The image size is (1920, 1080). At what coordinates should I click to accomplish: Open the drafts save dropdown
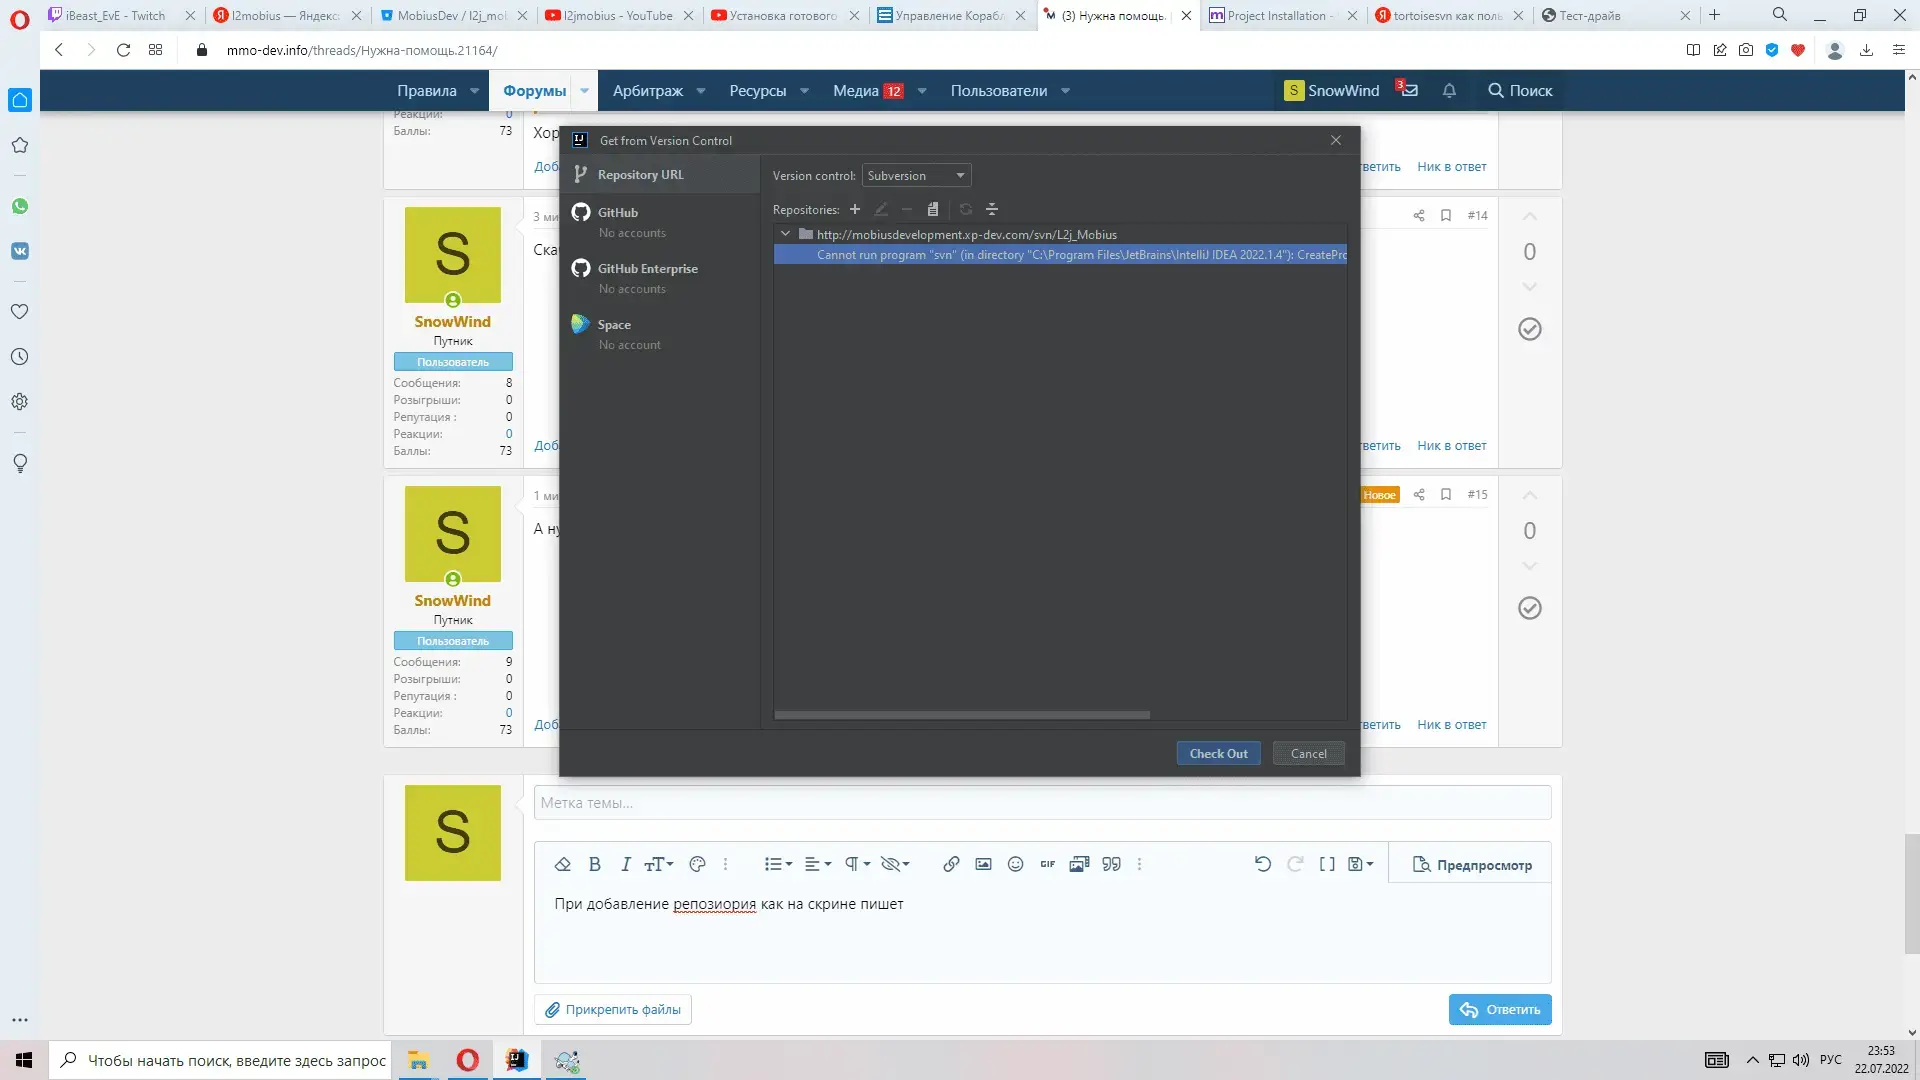(x=1361, y=865)
